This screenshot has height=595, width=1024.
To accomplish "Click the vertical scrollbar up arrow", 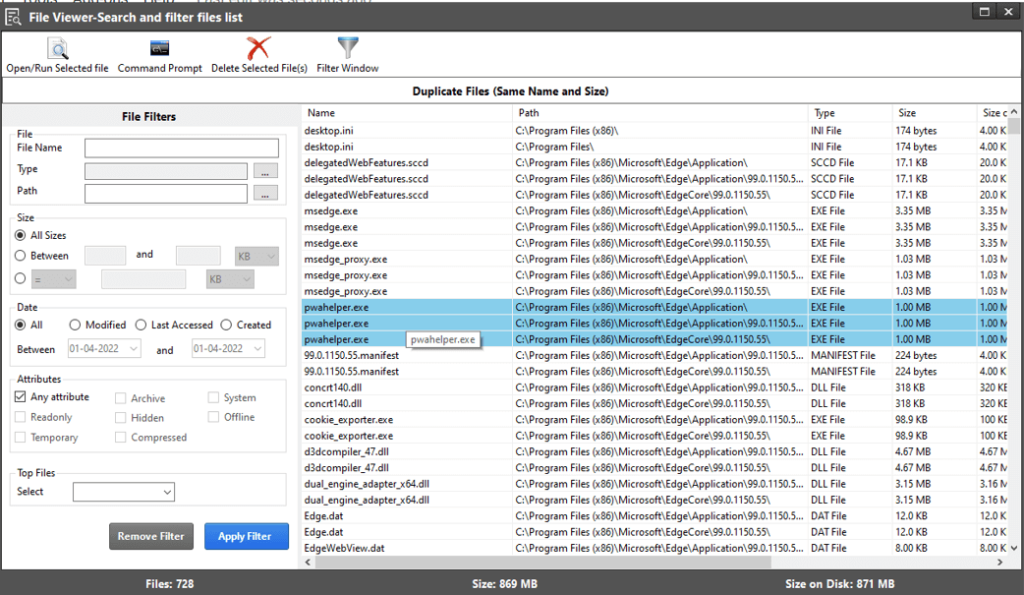I will (1014, 112).
